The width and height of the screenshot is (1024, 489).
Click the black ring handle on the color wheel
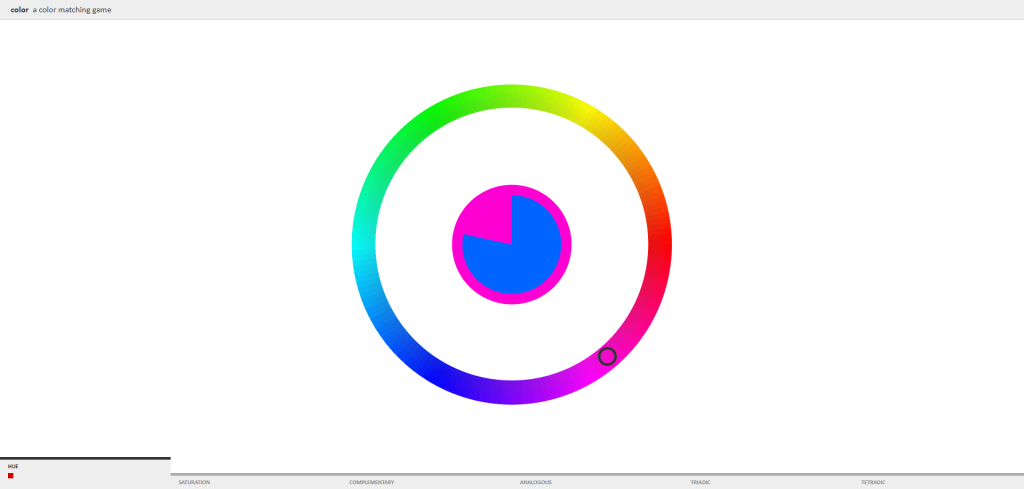pyautogui.click(x=607, y=356)
